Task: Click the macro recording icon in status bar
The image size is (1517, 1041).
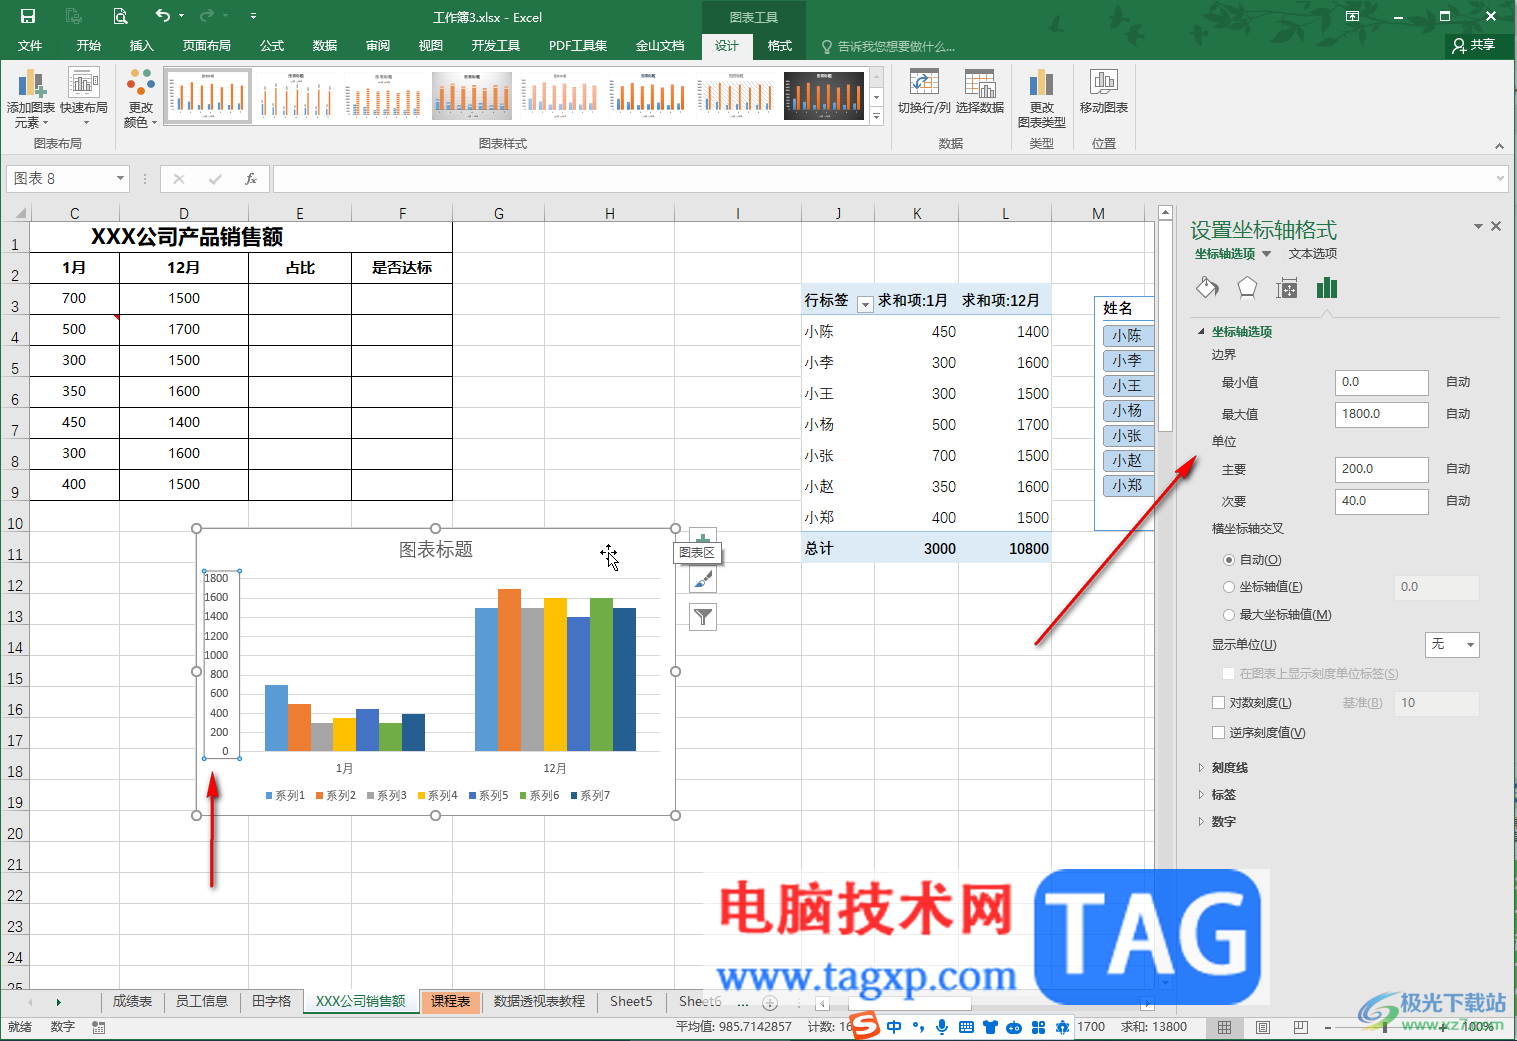Action: [x=99, y=1027]
